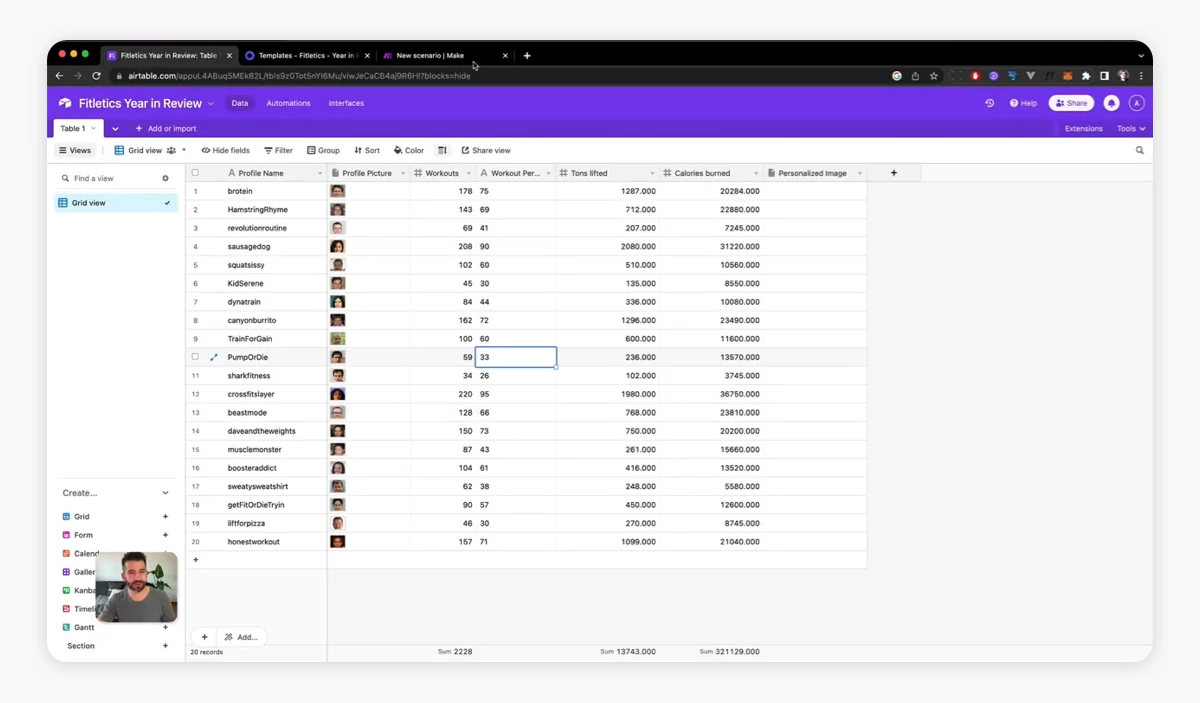1200x703 pixels.
Task: Open the Tools dropdown
Action: coord(1130,128)
